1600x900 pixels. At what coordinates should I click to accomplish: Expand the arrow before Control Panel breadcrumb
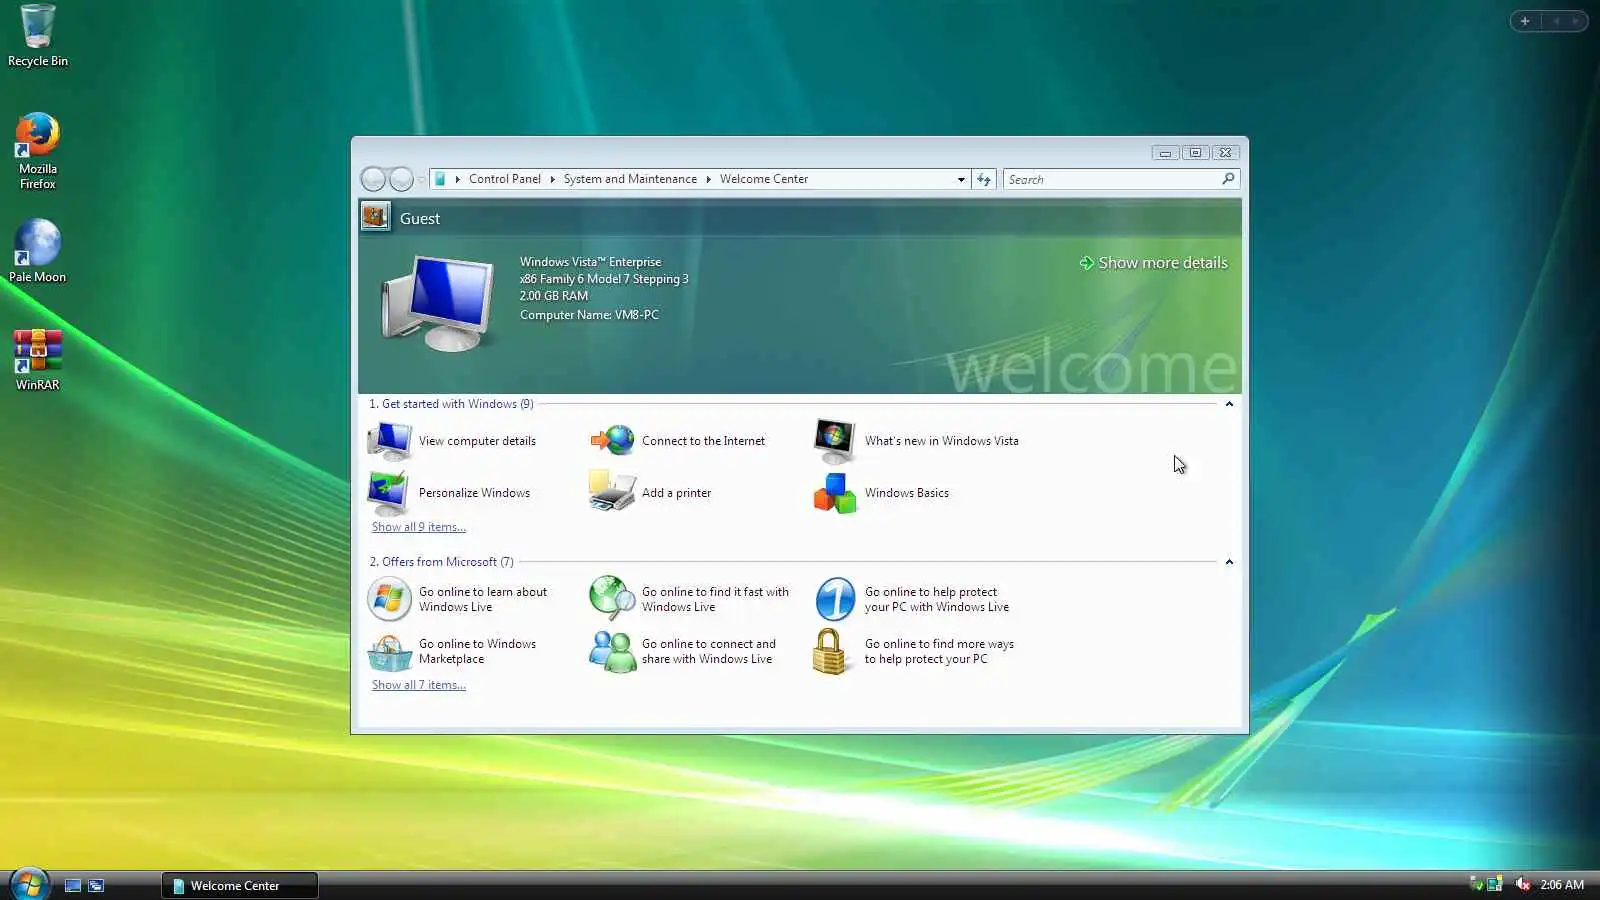click(458, 179)
